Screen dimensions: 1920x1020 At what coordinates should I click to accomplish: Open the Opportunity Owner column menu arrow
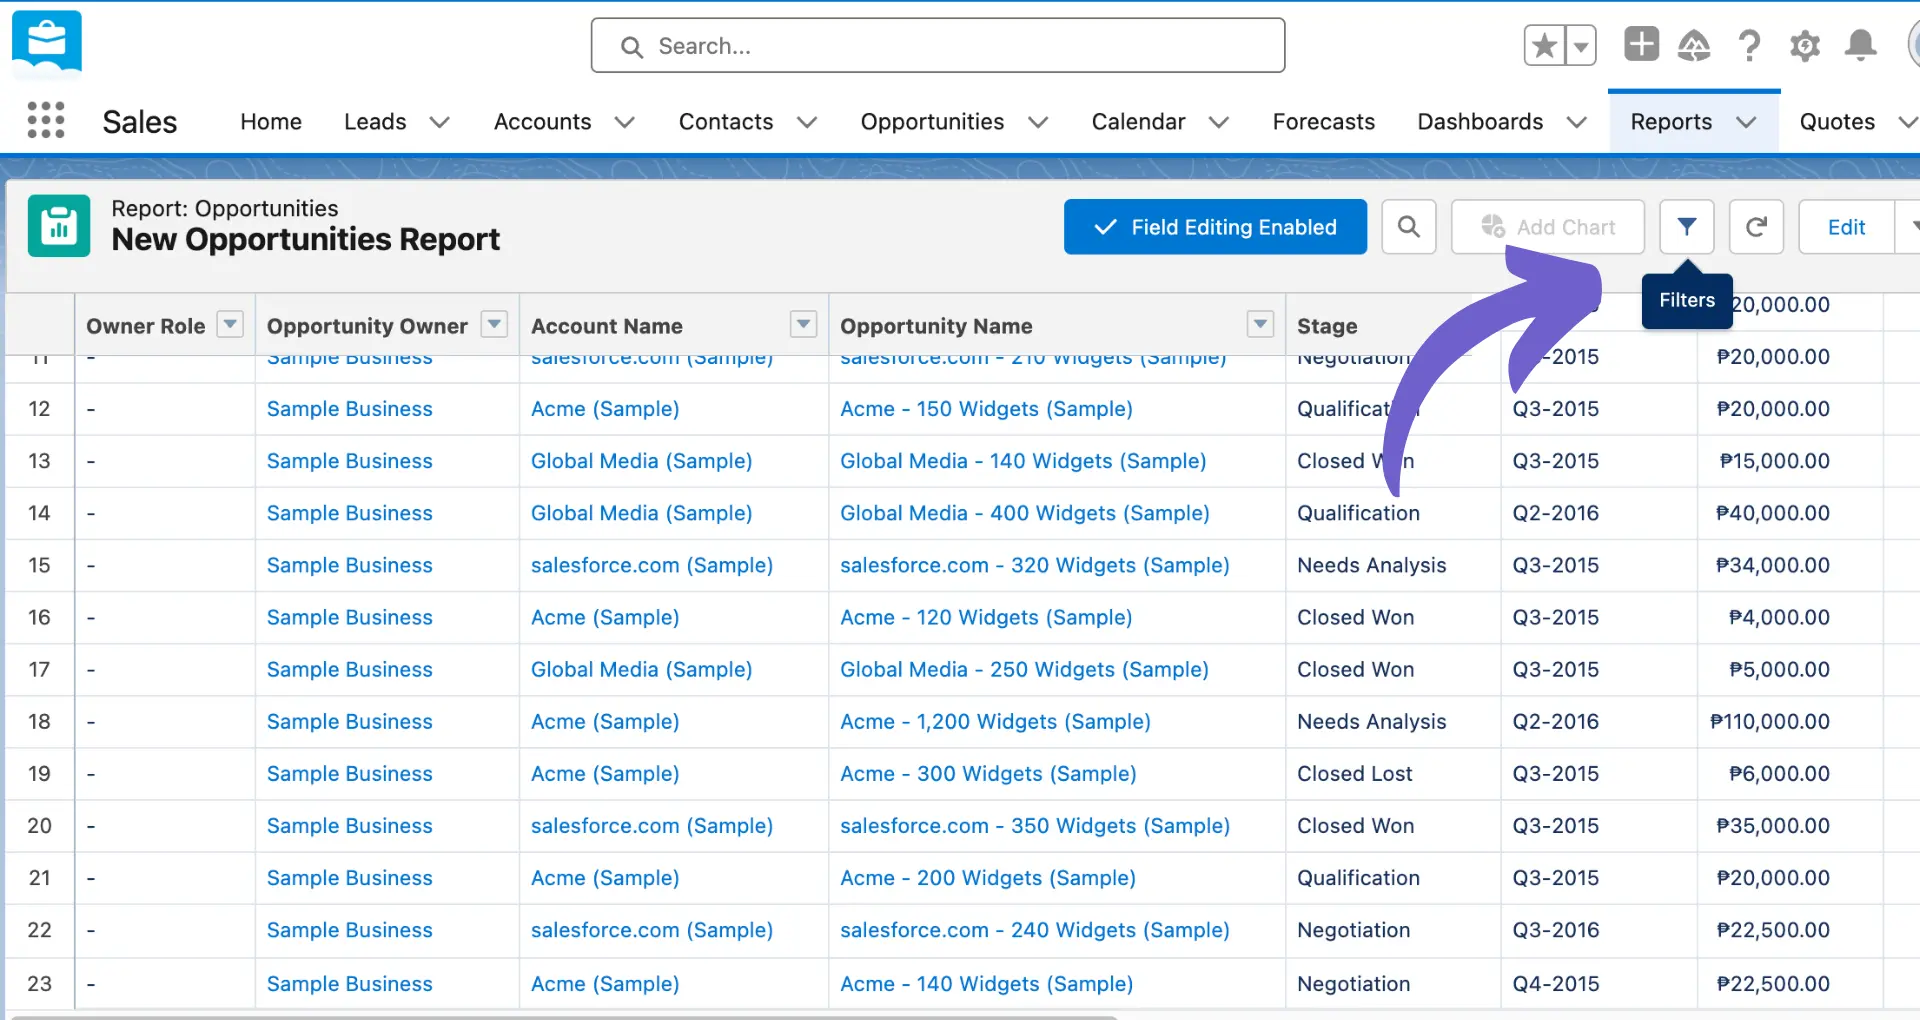pyautogui.click(x=494, y=324)
